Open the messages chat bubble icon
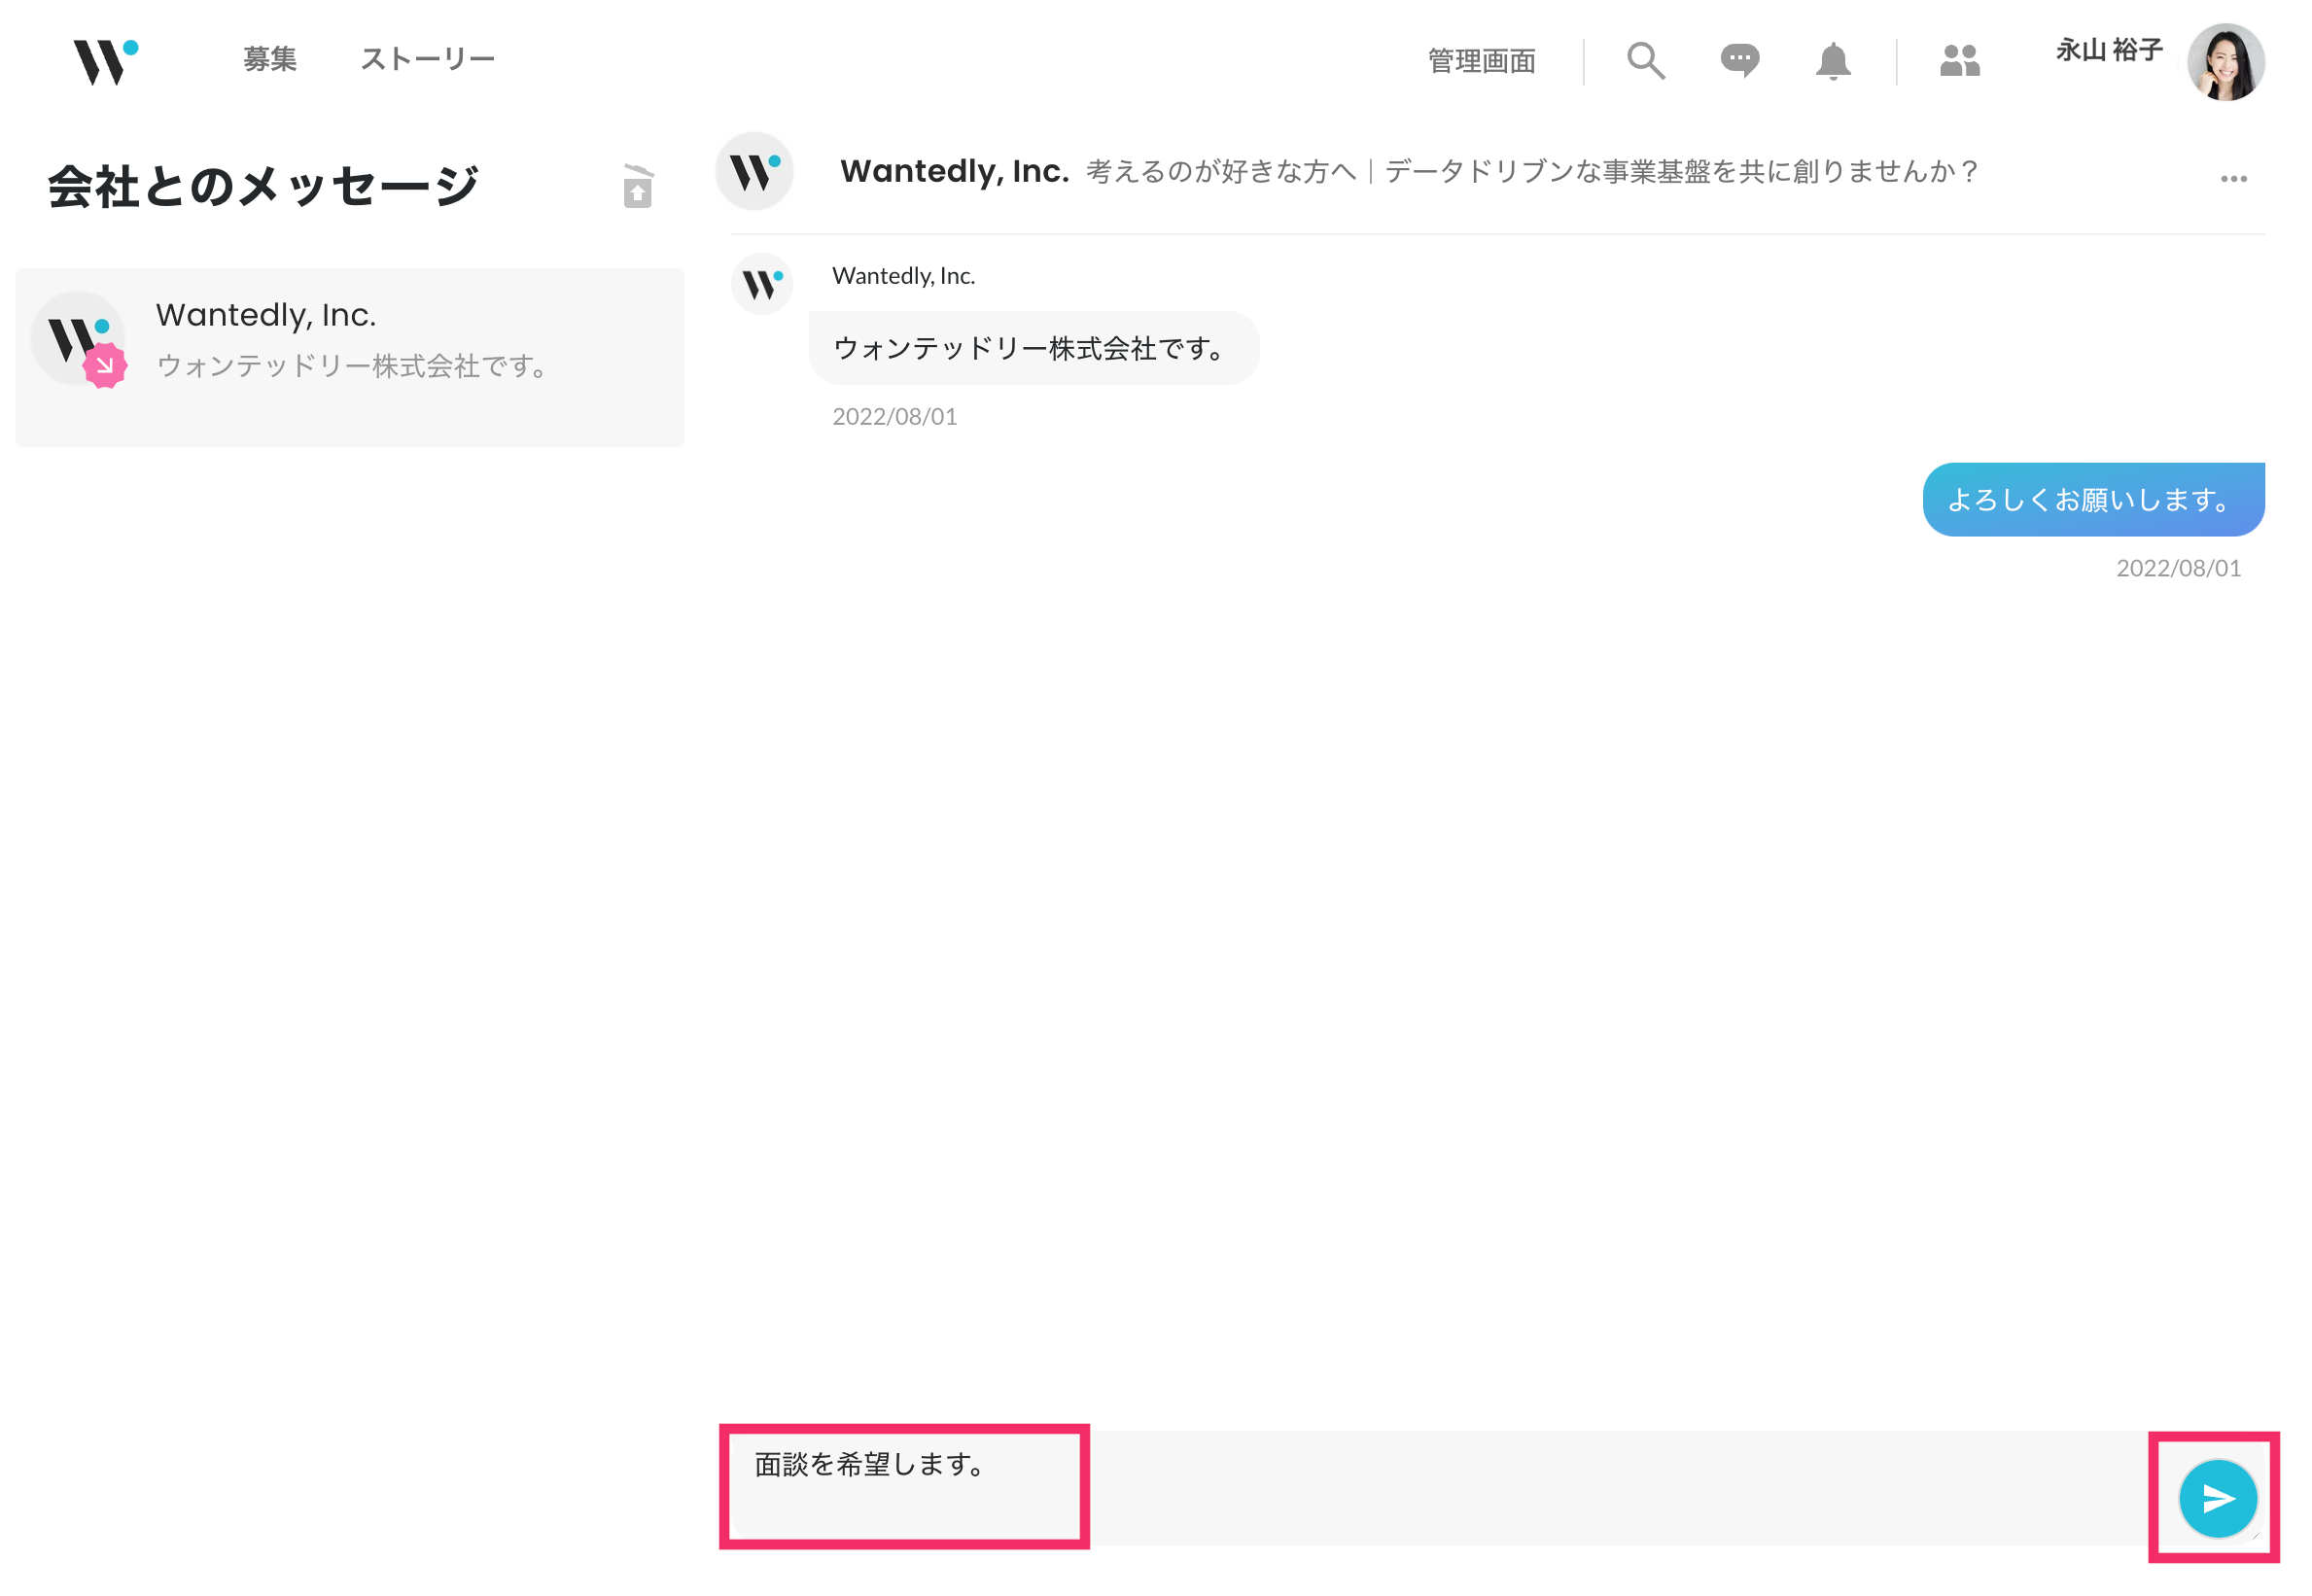This screenshot has height=1596, width=2312. [x=1739, y=61]
